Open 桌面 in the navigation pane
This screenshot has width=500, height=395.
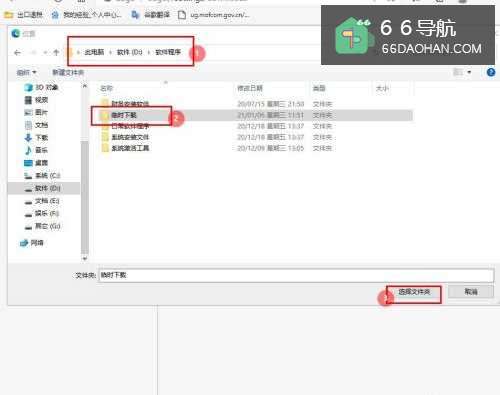36,163
